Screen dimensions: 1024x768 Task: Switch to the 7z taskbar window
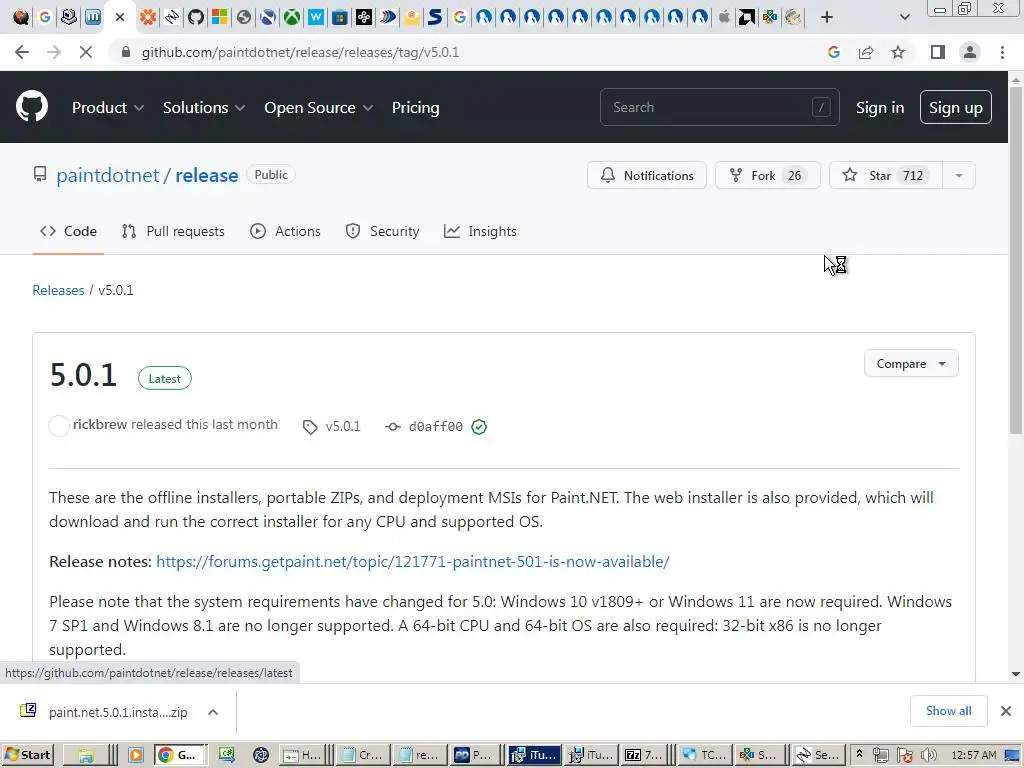644,755
